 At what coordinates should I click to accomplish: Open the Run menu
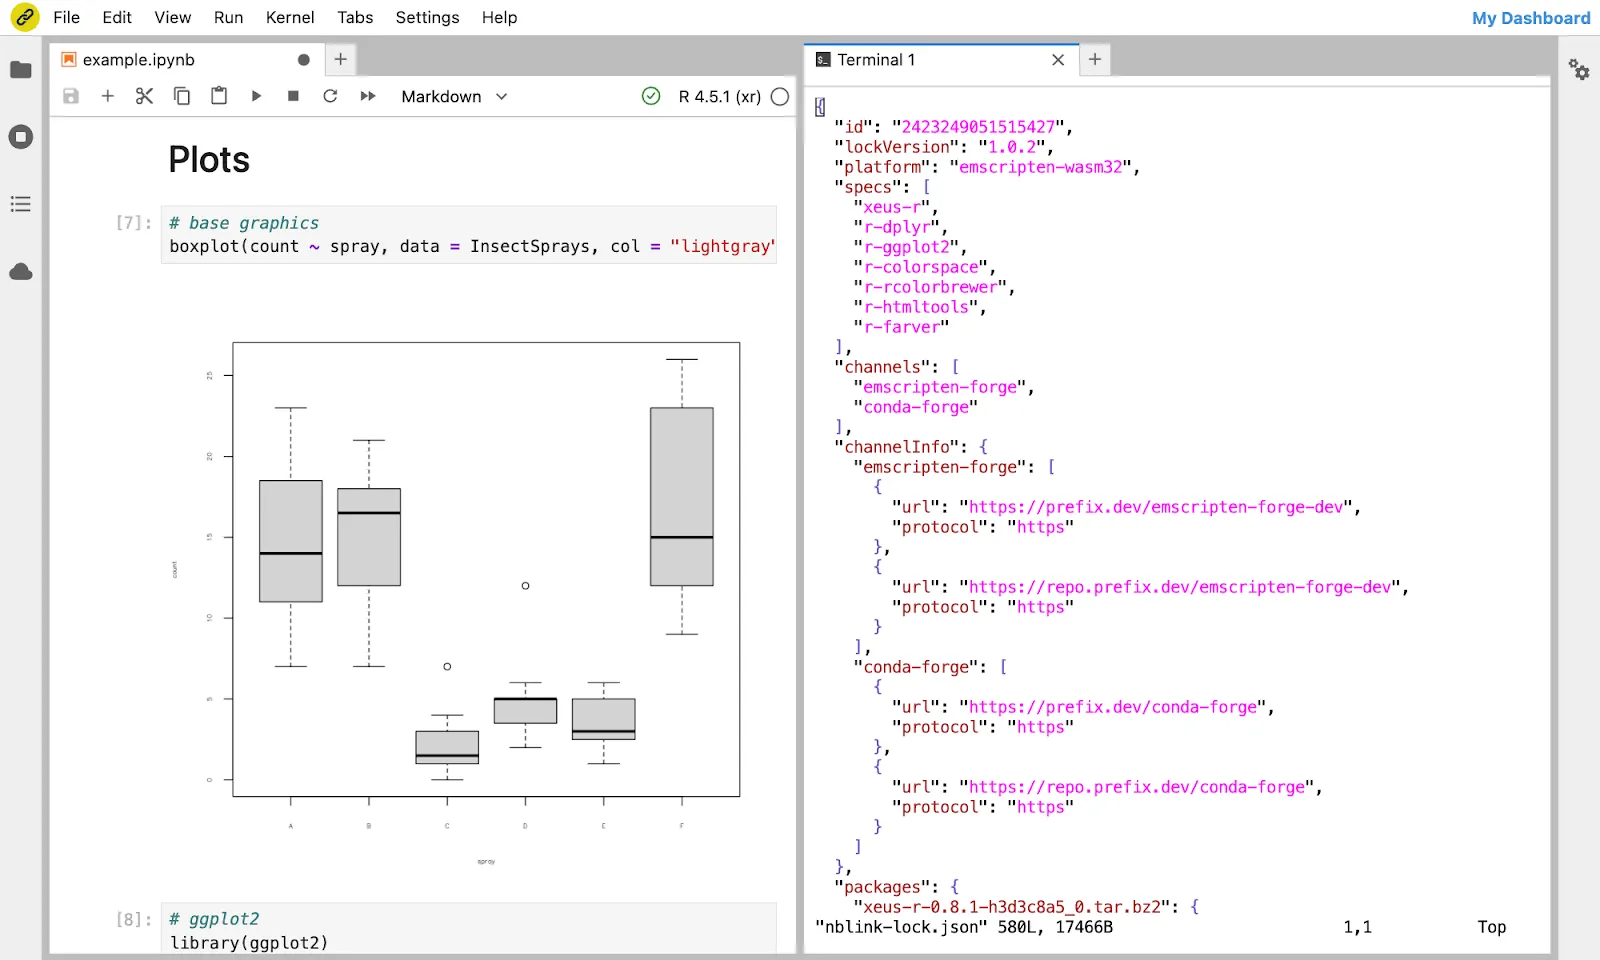[x=229, y=17]
